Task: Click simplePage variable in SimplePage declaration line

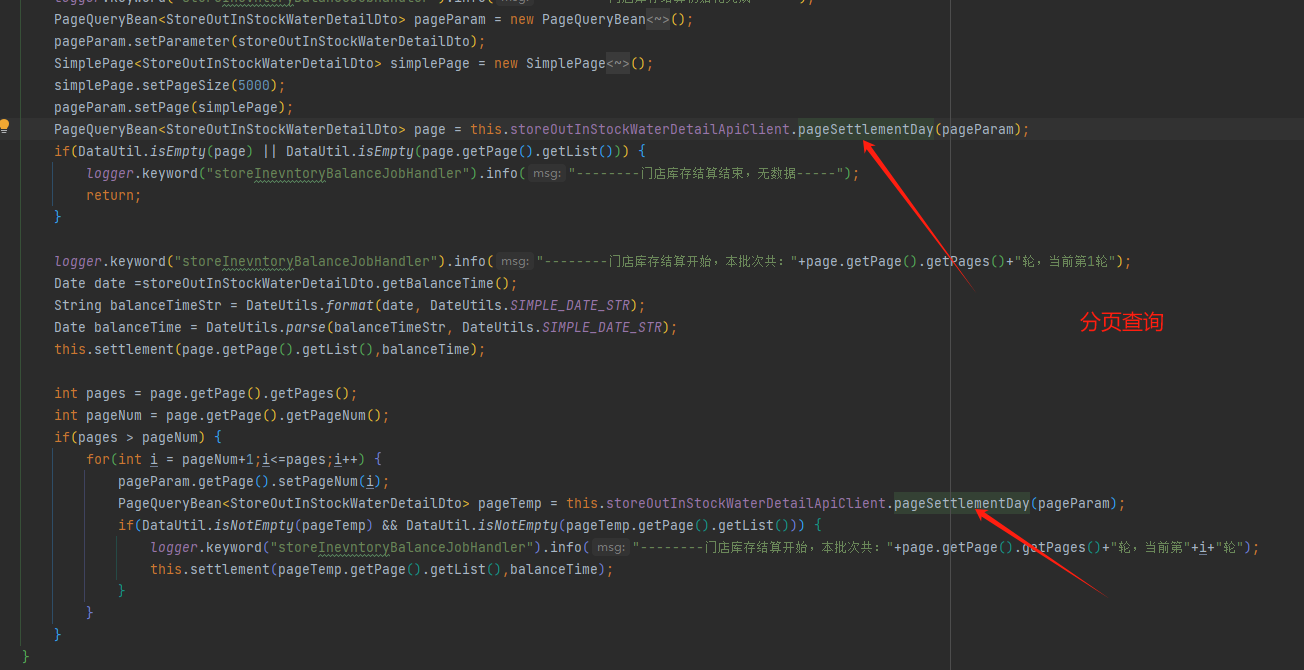Action: 429,63
